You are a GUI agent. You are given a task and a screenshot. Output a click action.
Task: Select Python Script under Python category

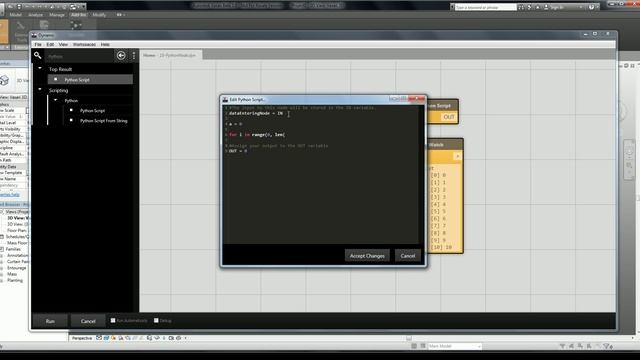(x=92, y=111)
